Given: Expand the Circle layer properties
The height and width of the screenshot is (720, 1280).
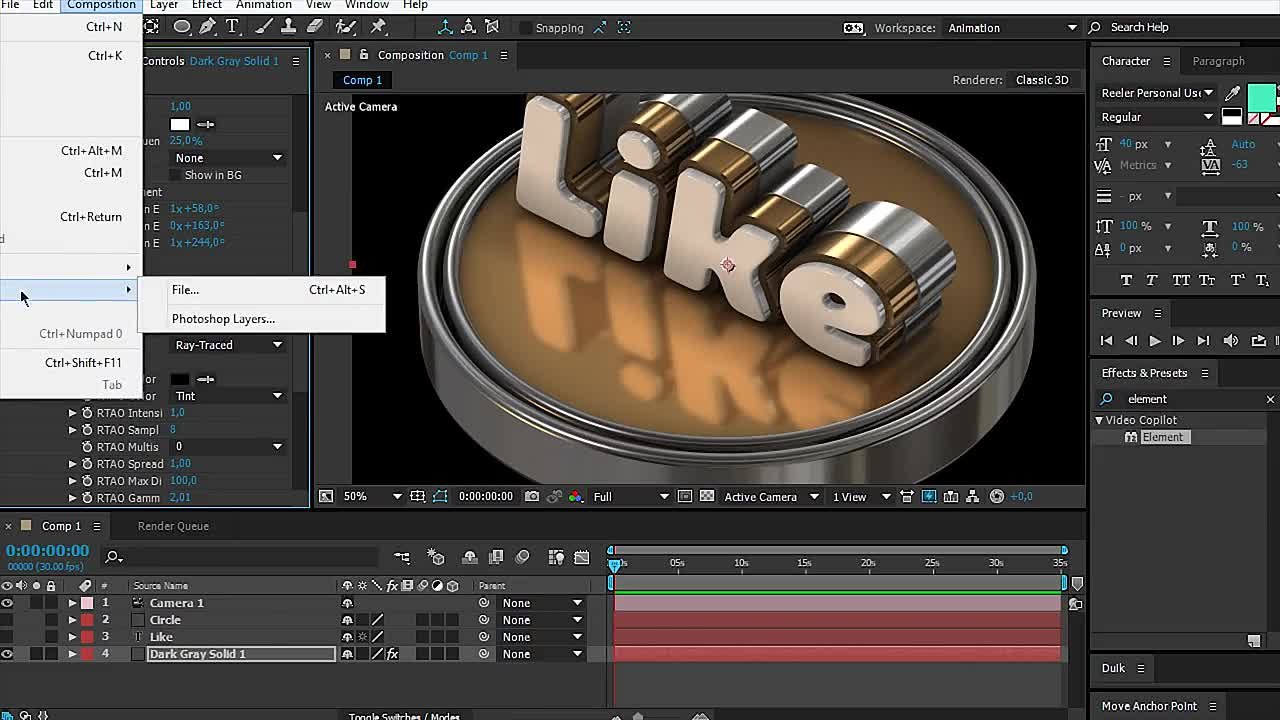Looking at the screenshot, I should [x=72, y=620].
